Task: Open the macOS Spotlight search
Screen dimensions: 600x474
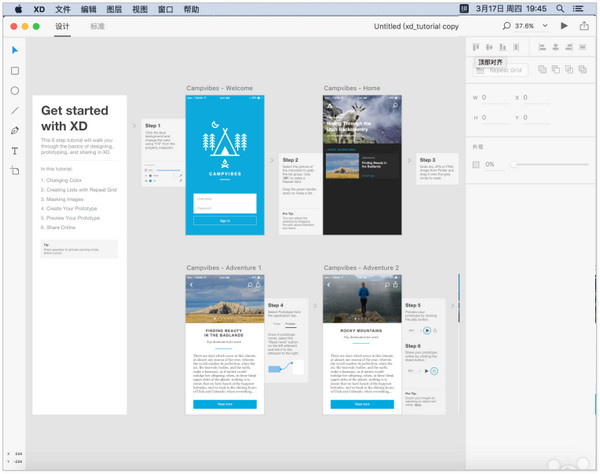Action: click(560, 8)
